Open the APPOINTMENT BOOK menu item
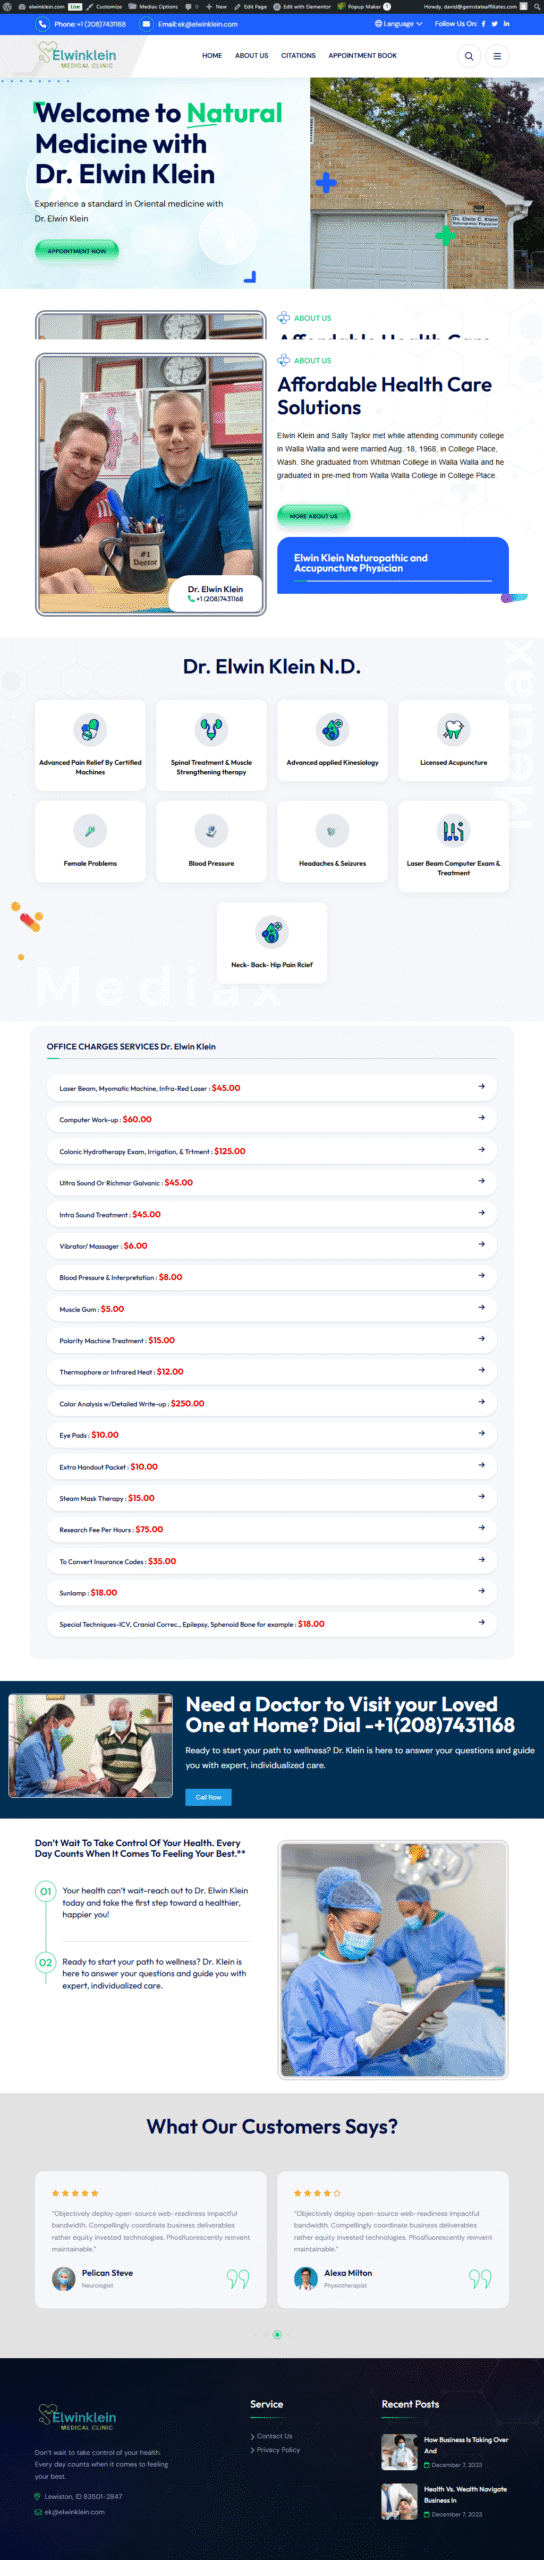Image resolution: width=544 pixels, height=2560 pixels. 362,56
